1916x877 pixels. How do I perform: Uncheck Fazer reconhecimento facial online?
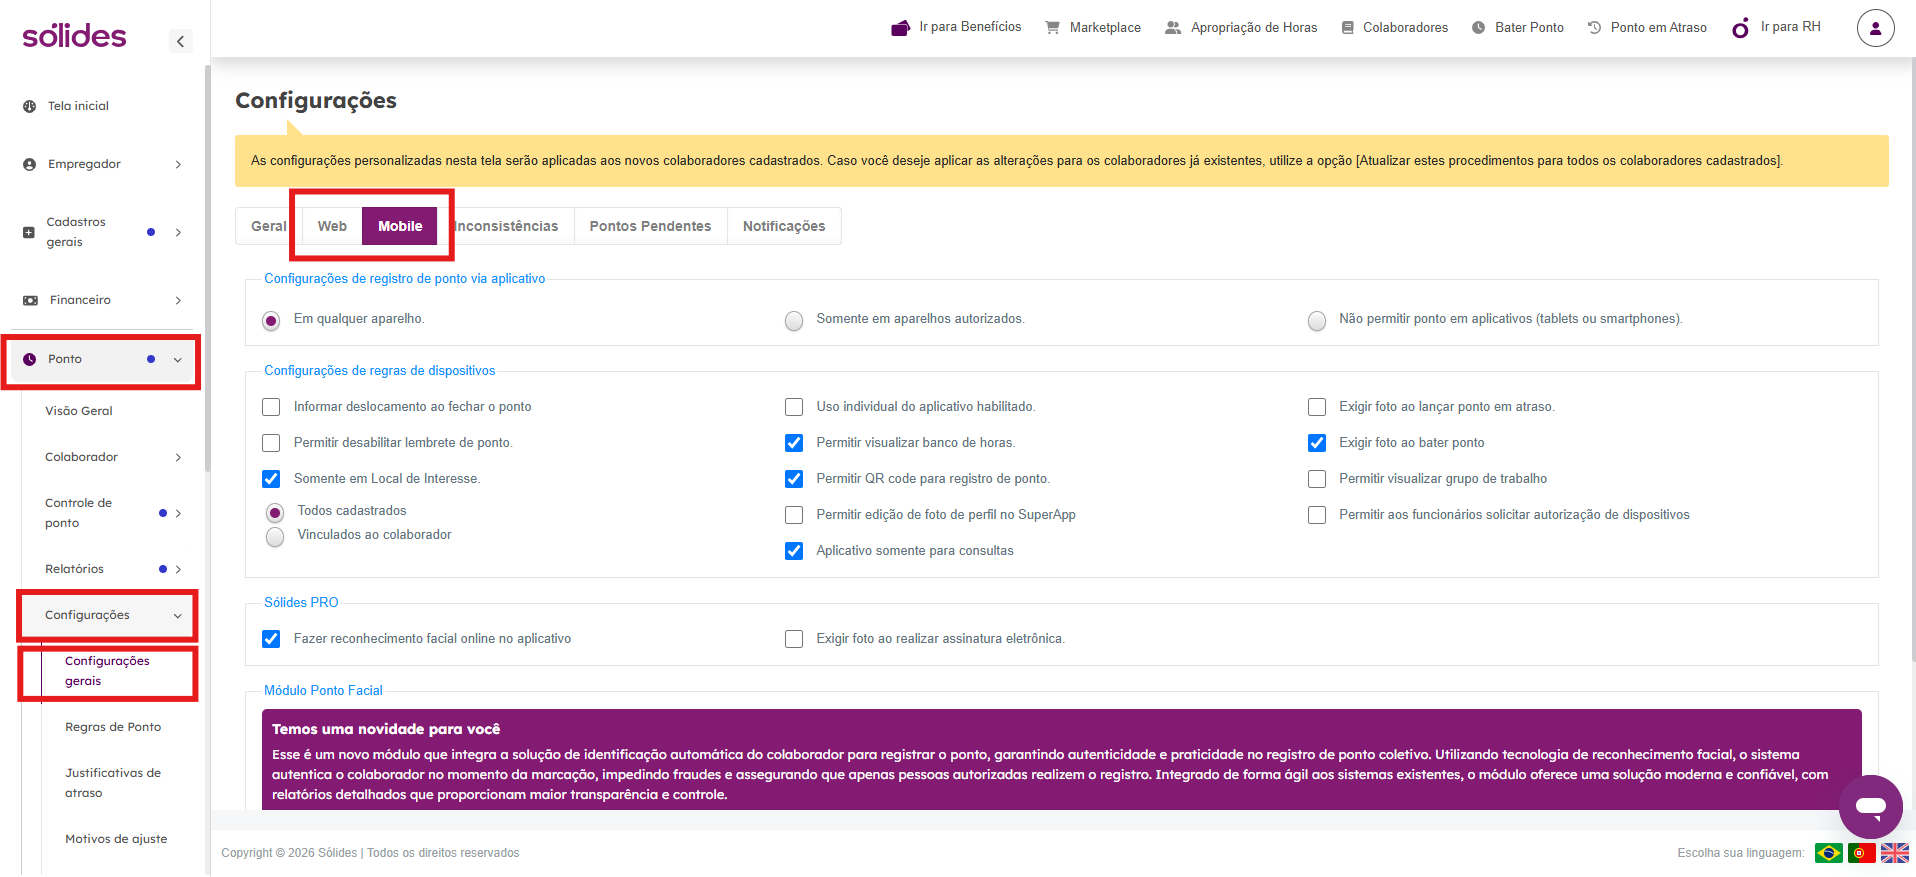(271, 639)
